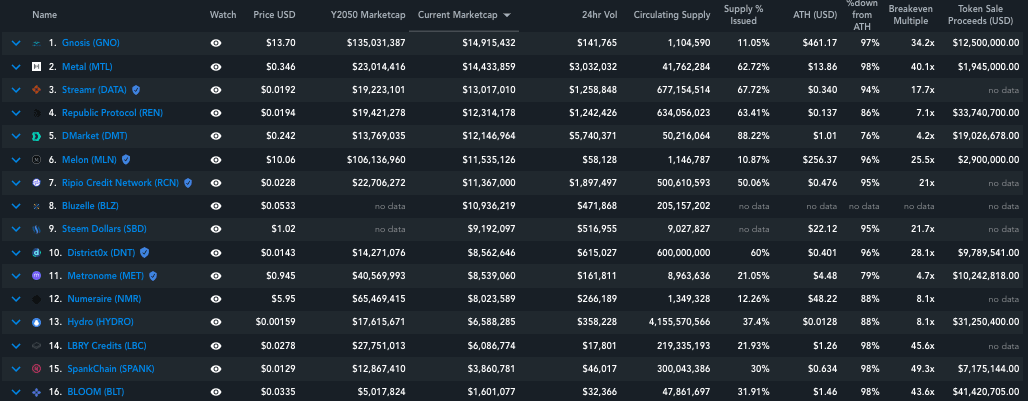
Task: Open the Numeraire (NMR) link
Action: pos(104,299)
